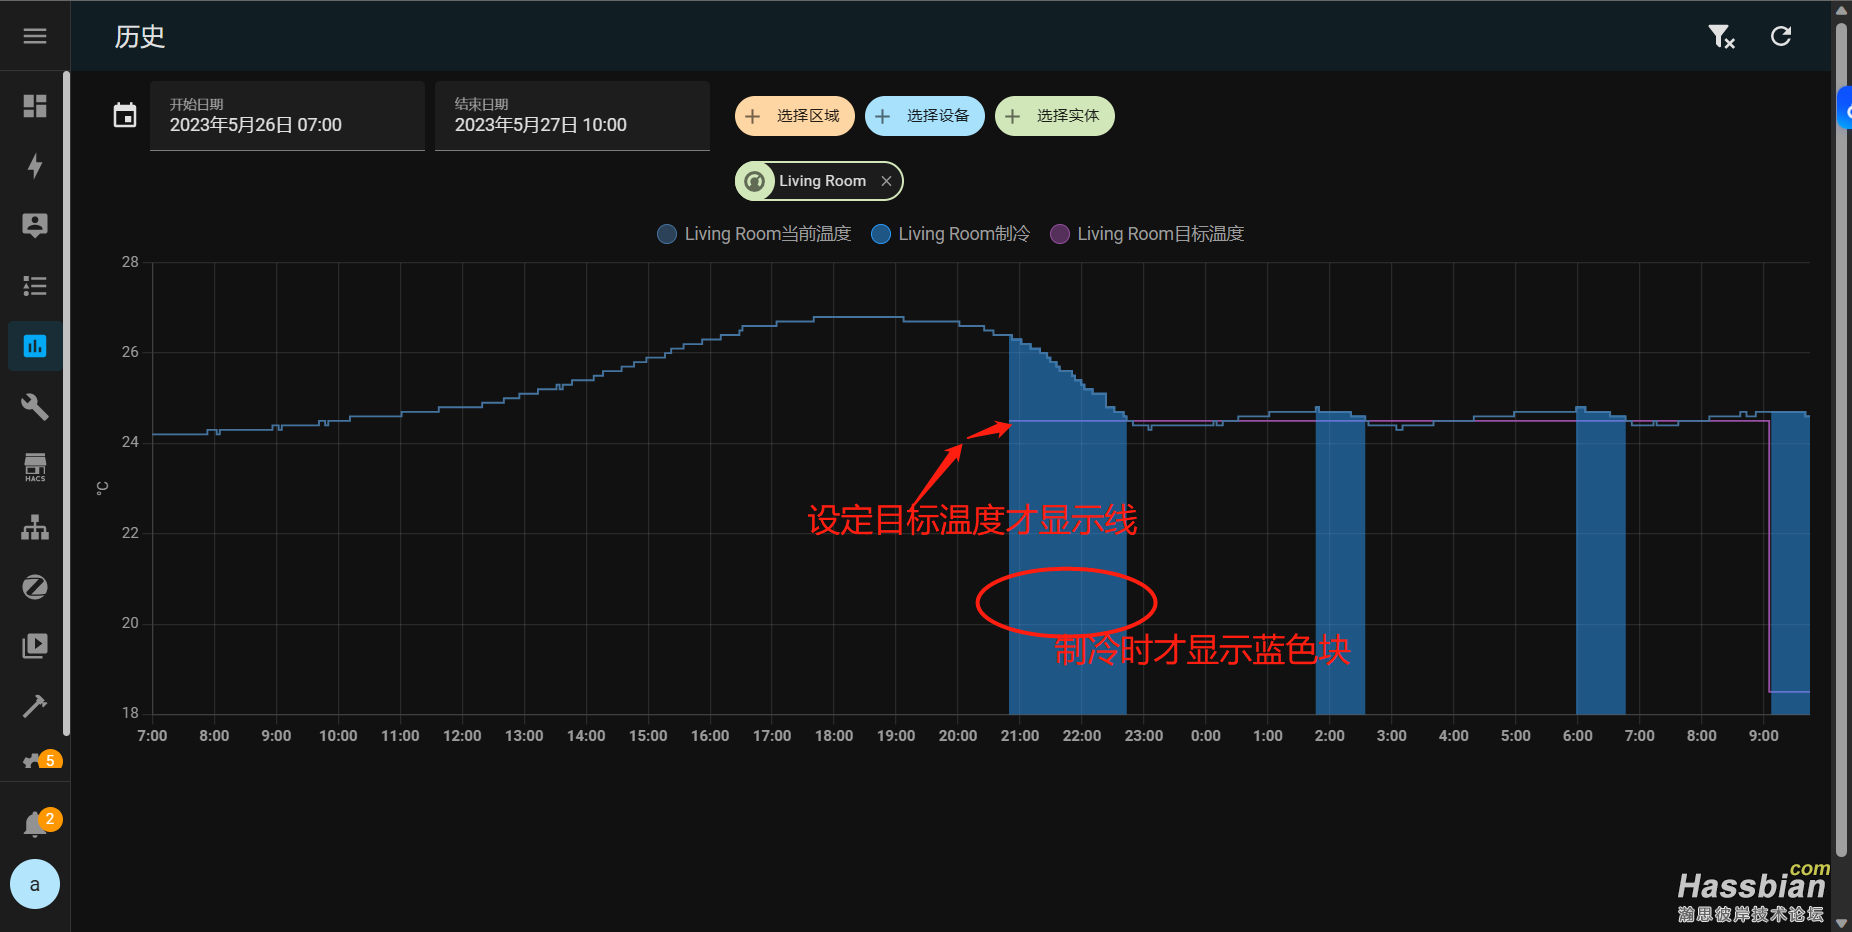
Task: Open the round gauge sidebar icon
Action: 35,587
